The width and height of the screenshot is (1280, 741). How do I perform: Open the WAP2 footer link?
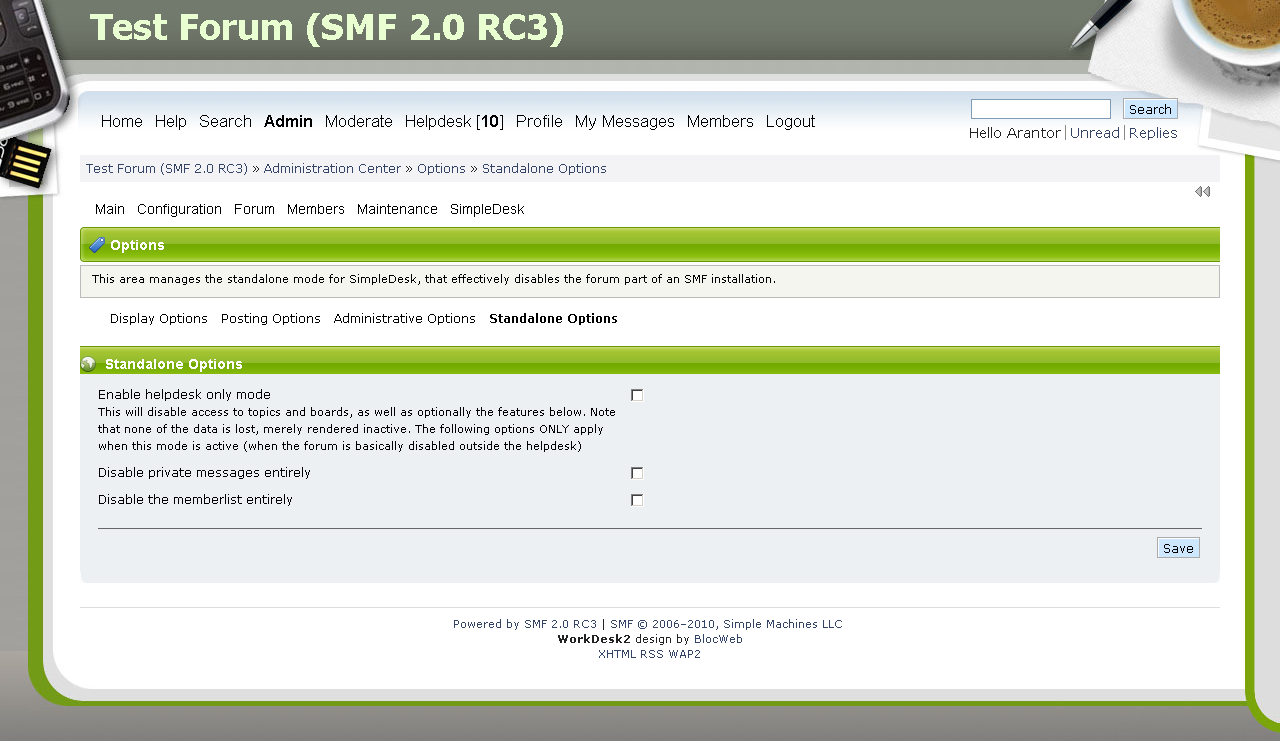point(685,654)
